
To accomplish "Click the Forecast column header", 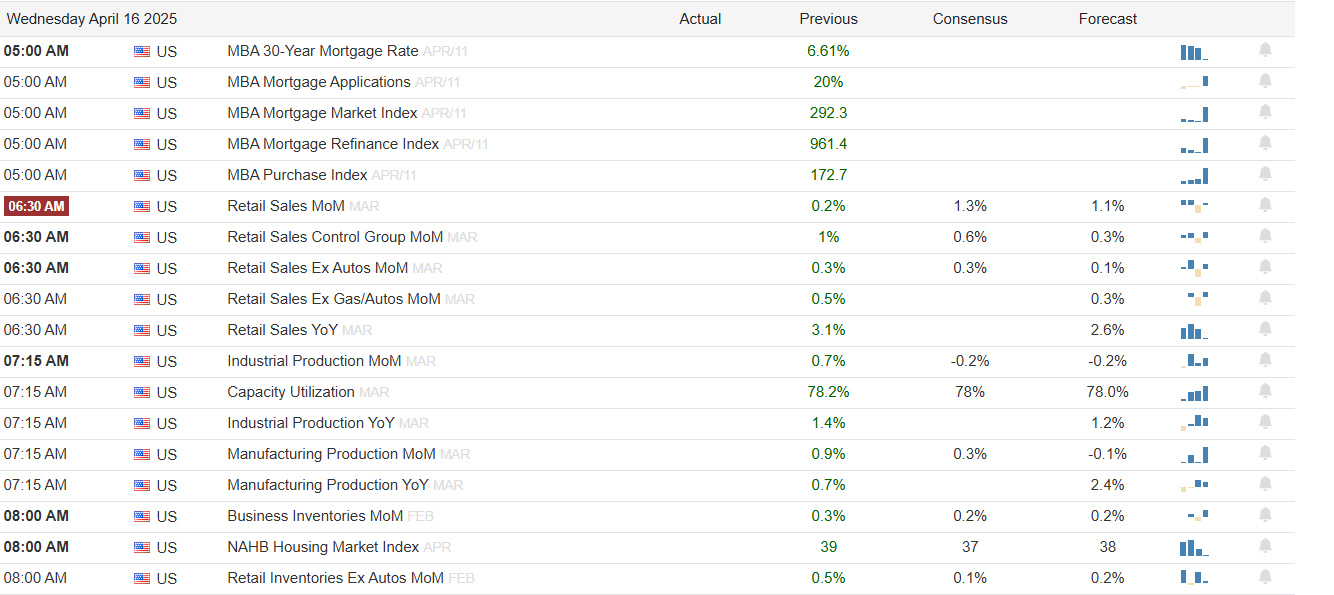I will [x=1108, y=19].
